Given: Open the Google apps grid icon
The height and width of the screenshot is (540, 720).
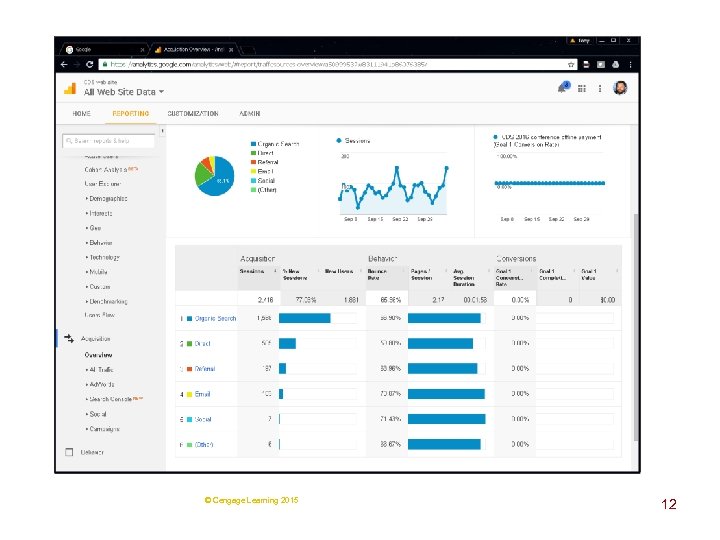Looking at the screenshot, I should 582,89.
